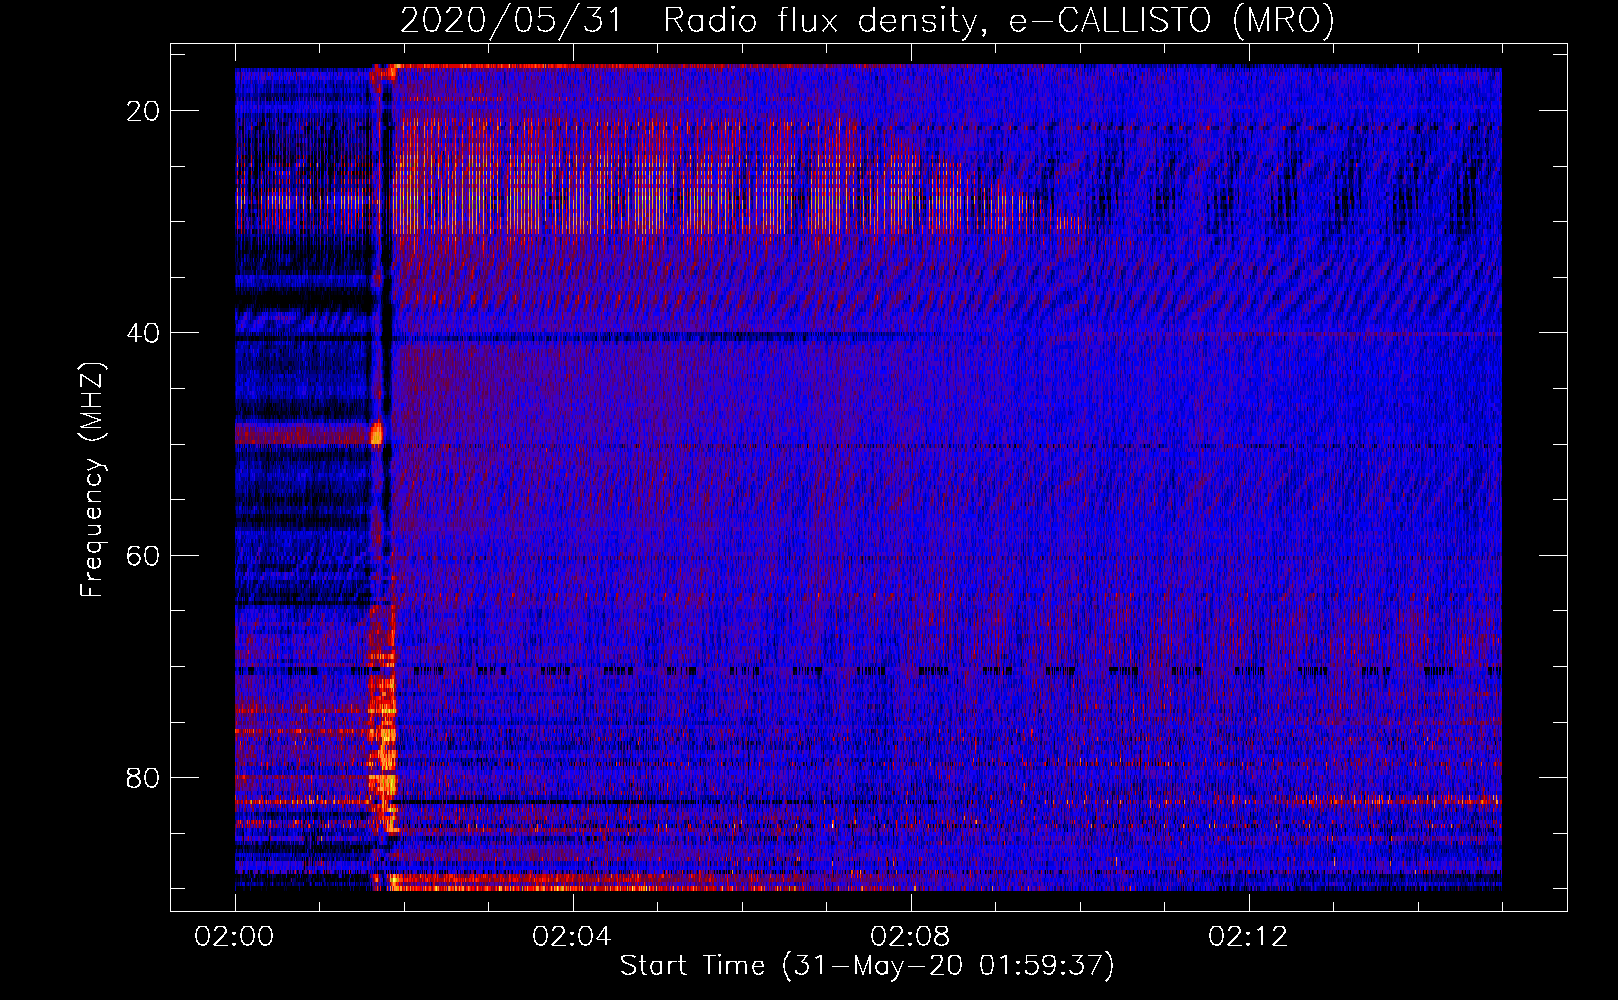The width and height of the screenshot is (1618, 1000).
Task: Click the plot title '2020/05/31 Radio flux density, e-CALLISTO (MRO)'
Action: 867,21
